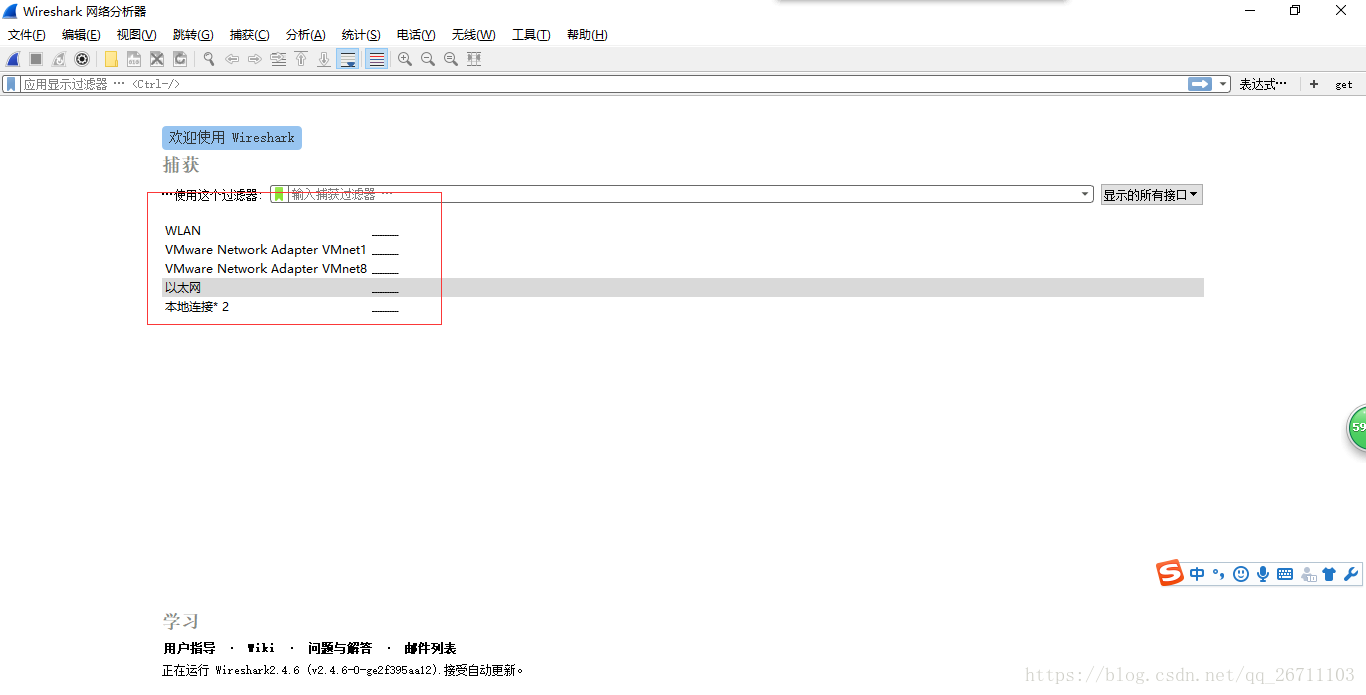Image resolution: width=1366 pixels, height=695 pixels.
Task: Click the capture filter bookmark icon
Action: [x=279, y=194]
